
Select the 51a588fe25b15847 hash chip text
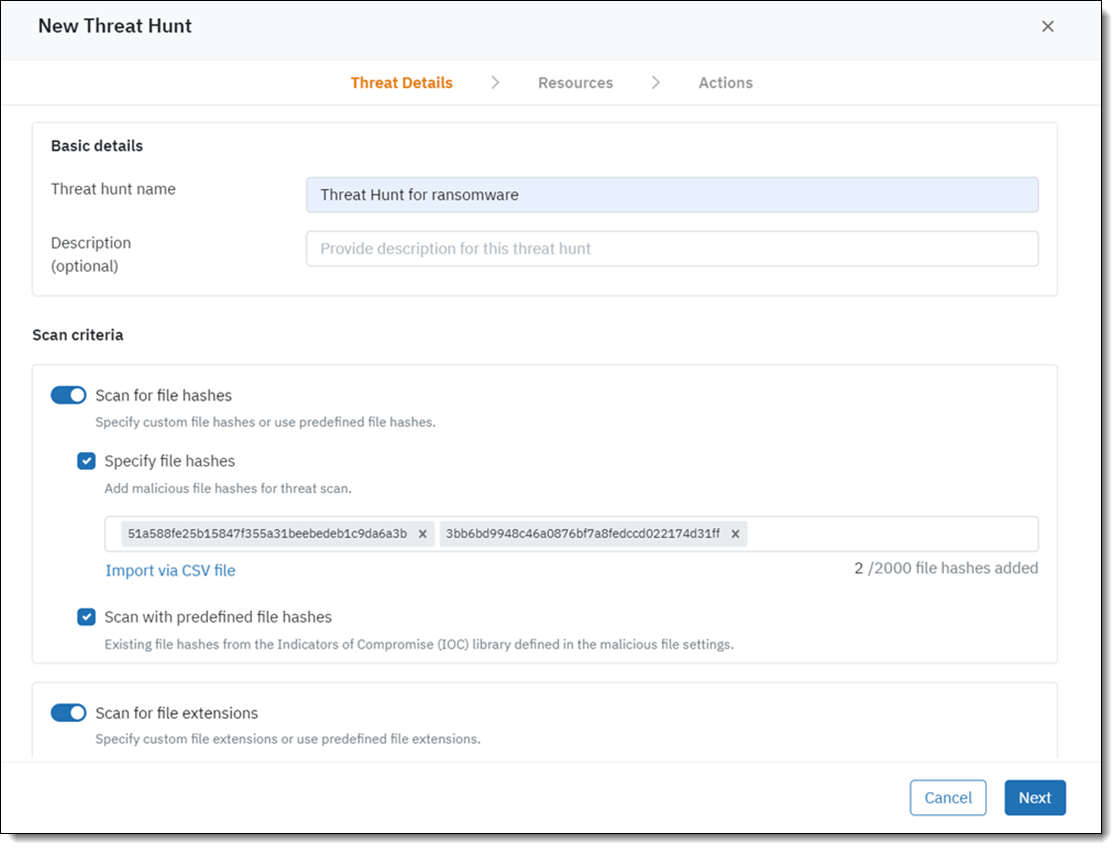pos(267,534)
